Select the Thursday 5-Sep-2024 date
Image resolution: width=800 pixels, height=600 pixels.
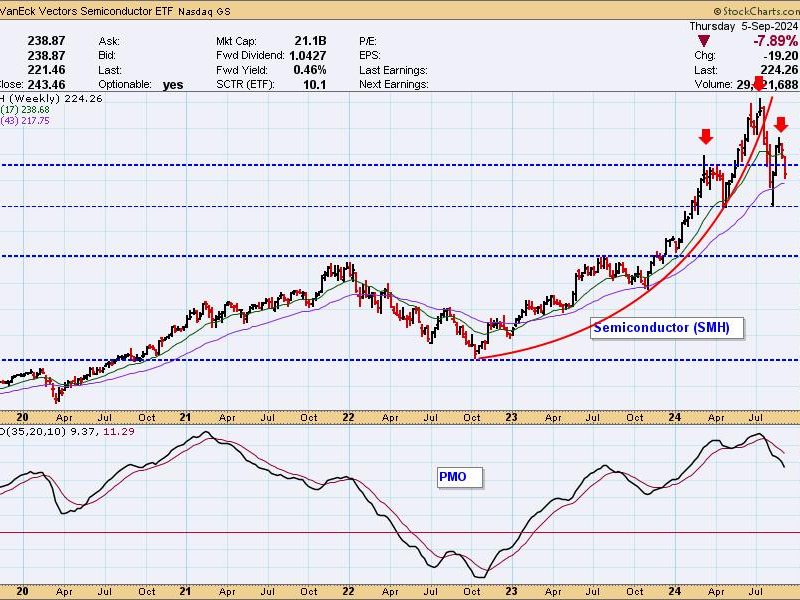[743, 26]
